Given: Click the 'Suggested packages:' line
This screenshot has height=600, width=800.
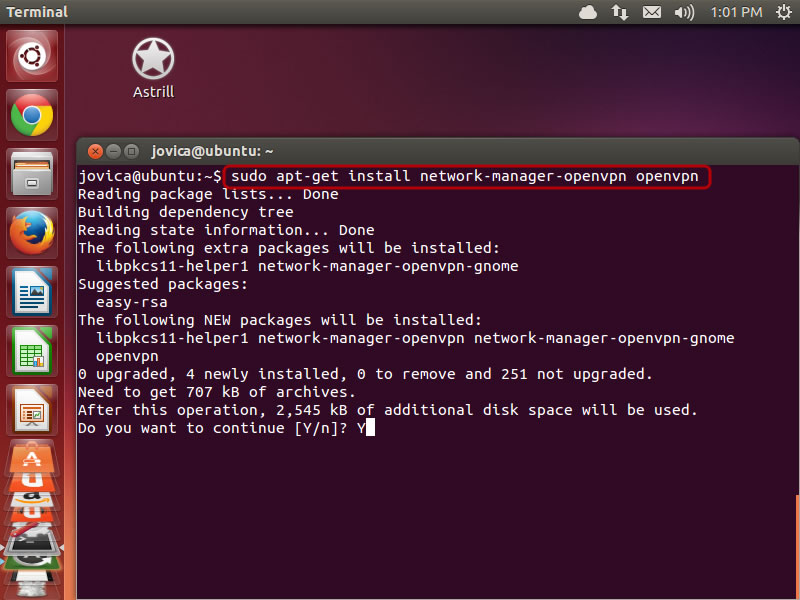Looking at the screenshot, I should tap(163, 284).
